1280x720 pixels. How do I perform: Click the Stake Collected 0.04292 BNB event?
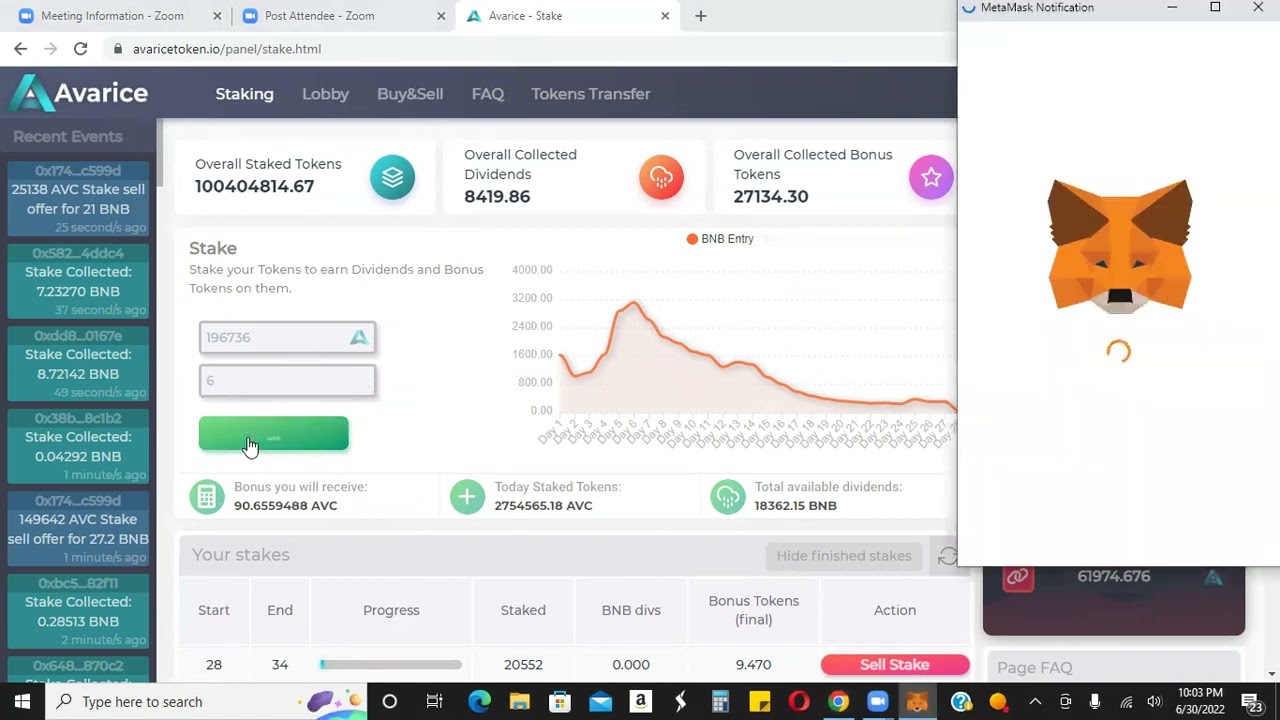(78, 446)
